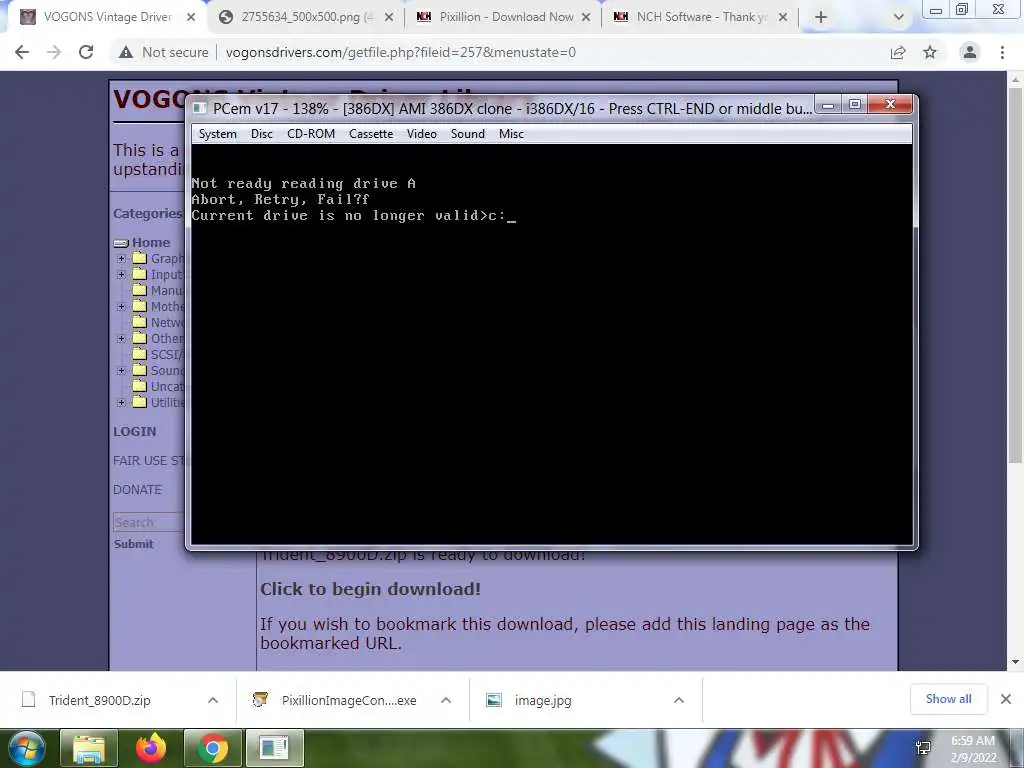This screenshot has height=768, width=1024.
Task: Close the downloads bar
Action: (x=1006, y=699)
